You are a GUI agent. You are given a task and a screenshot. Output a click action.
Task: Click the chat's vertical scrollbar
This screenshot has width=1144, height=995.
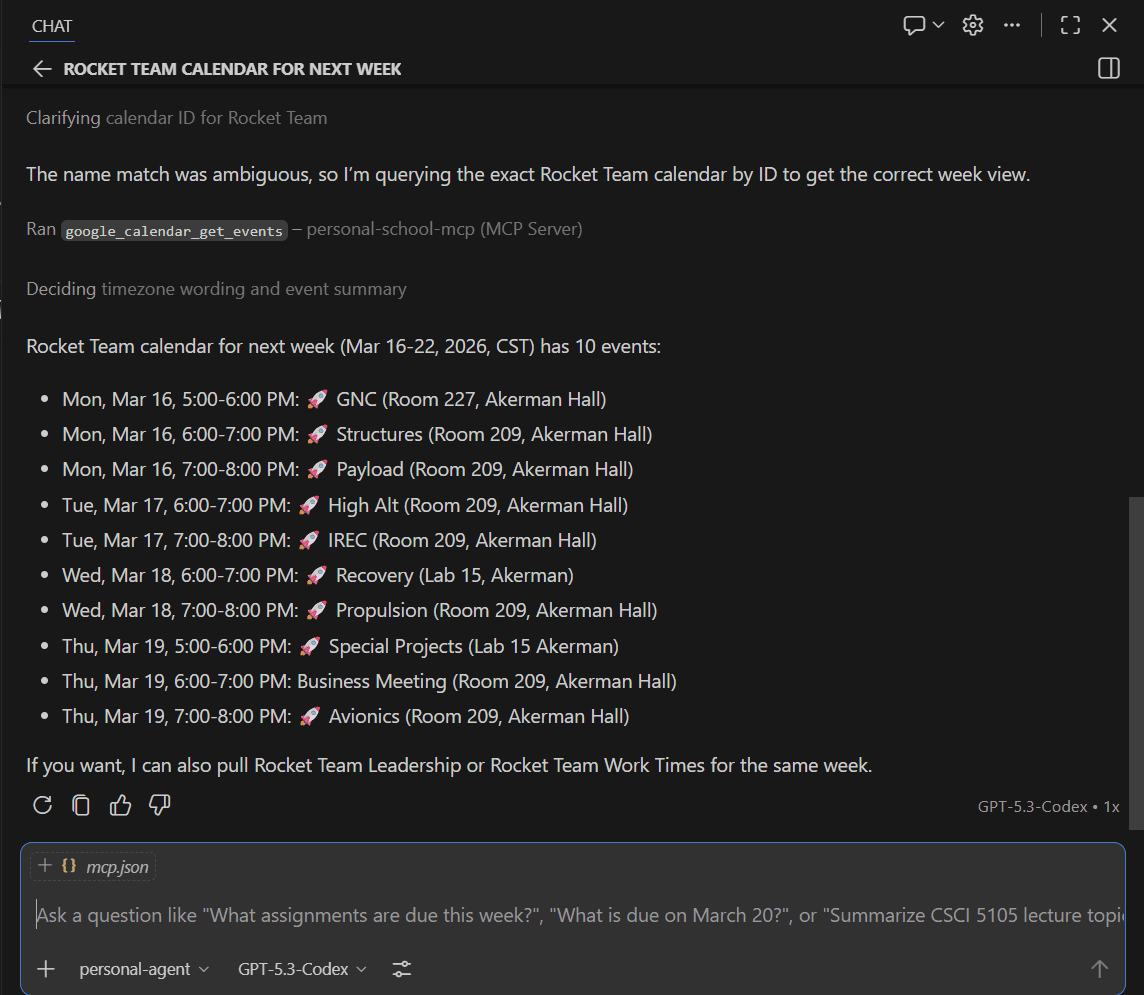[1135, 660]
